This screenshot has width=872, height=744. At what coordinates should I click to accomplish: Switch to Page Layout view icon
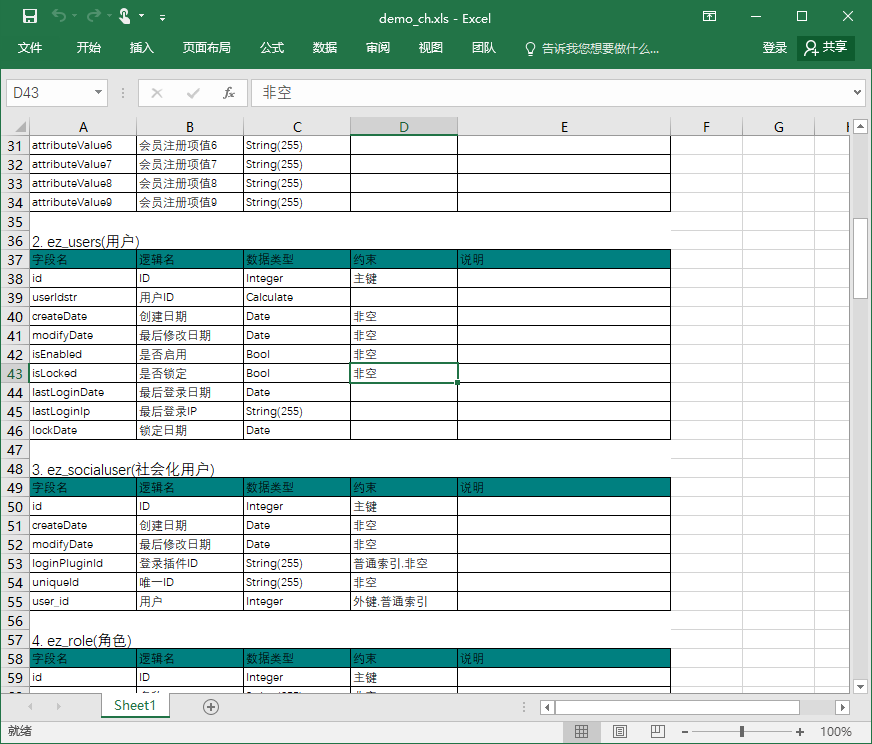[x=620, y=732]
